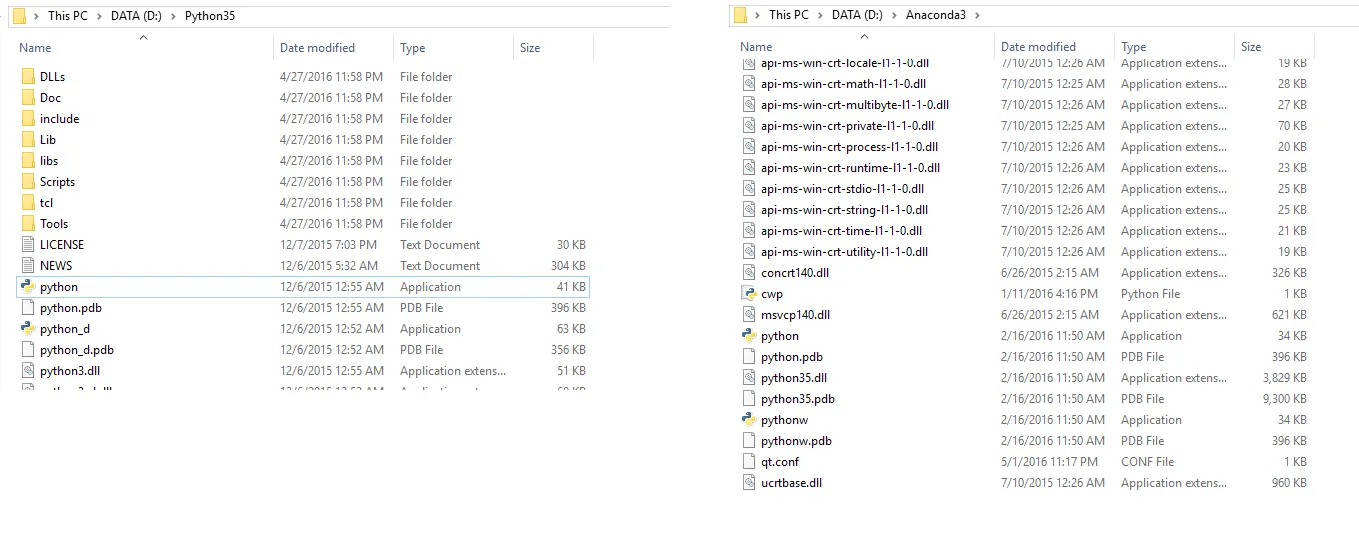
Task: Click python.pdb file icon in Python35 window
Action: pos(28,308)
